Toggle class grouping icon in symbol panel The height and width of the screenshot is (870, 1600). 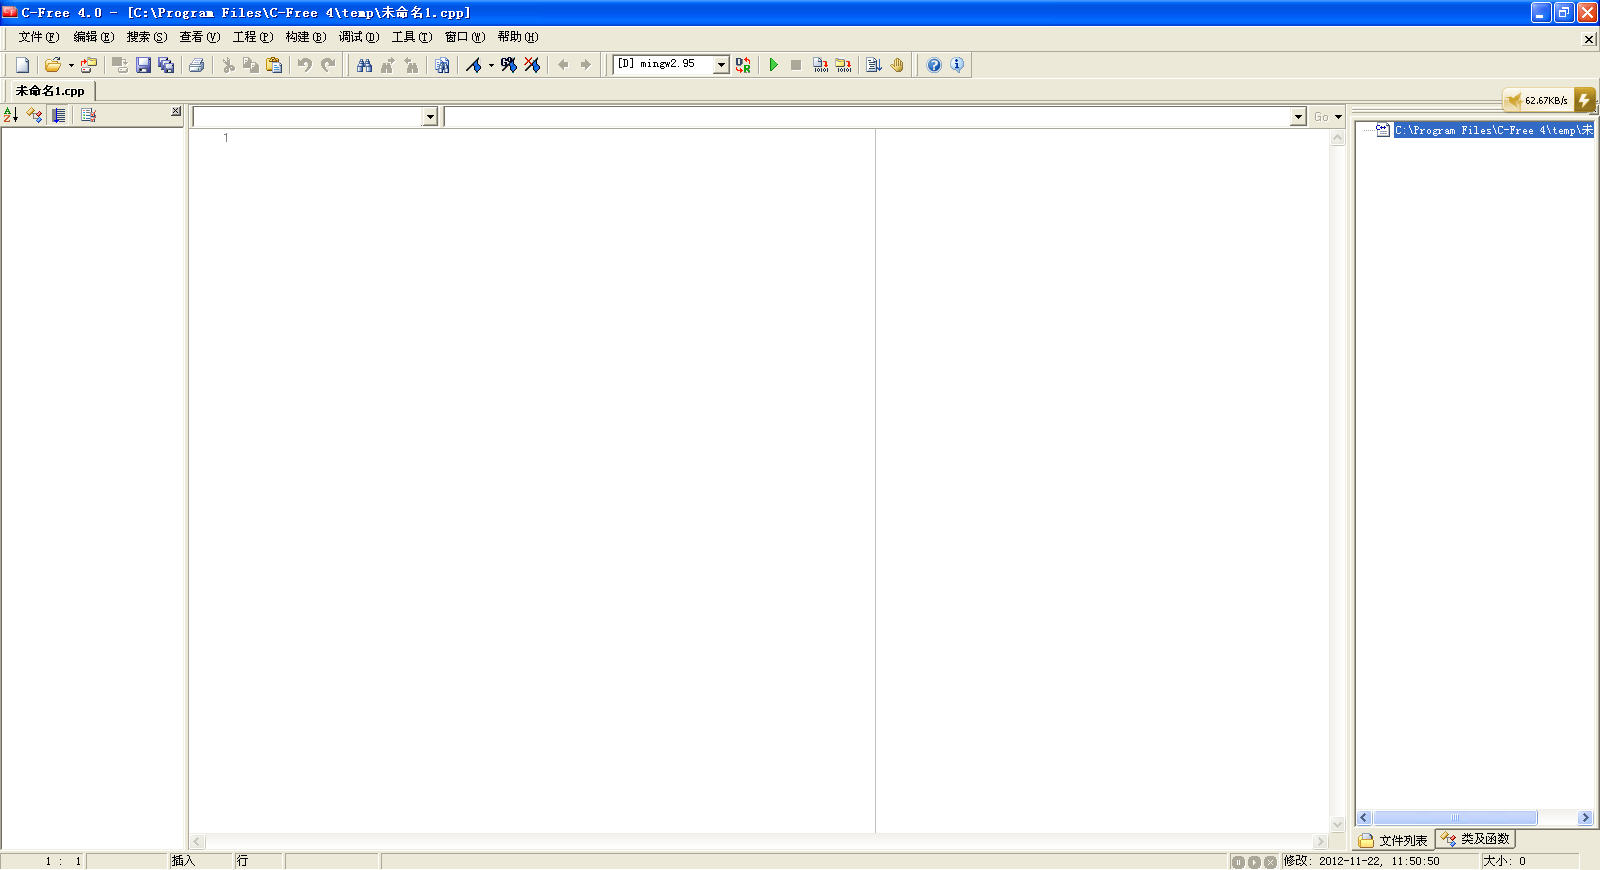pos(35,115)
